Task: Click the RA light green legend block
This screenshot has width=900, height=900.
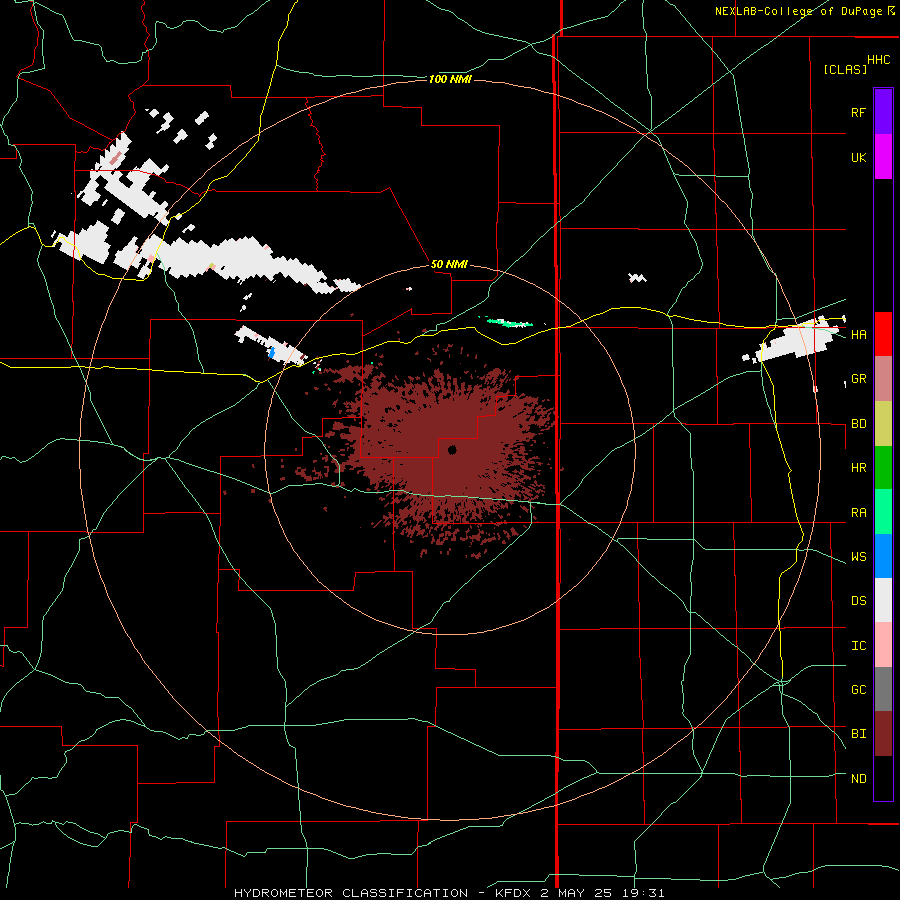Action: click(883, 512)
